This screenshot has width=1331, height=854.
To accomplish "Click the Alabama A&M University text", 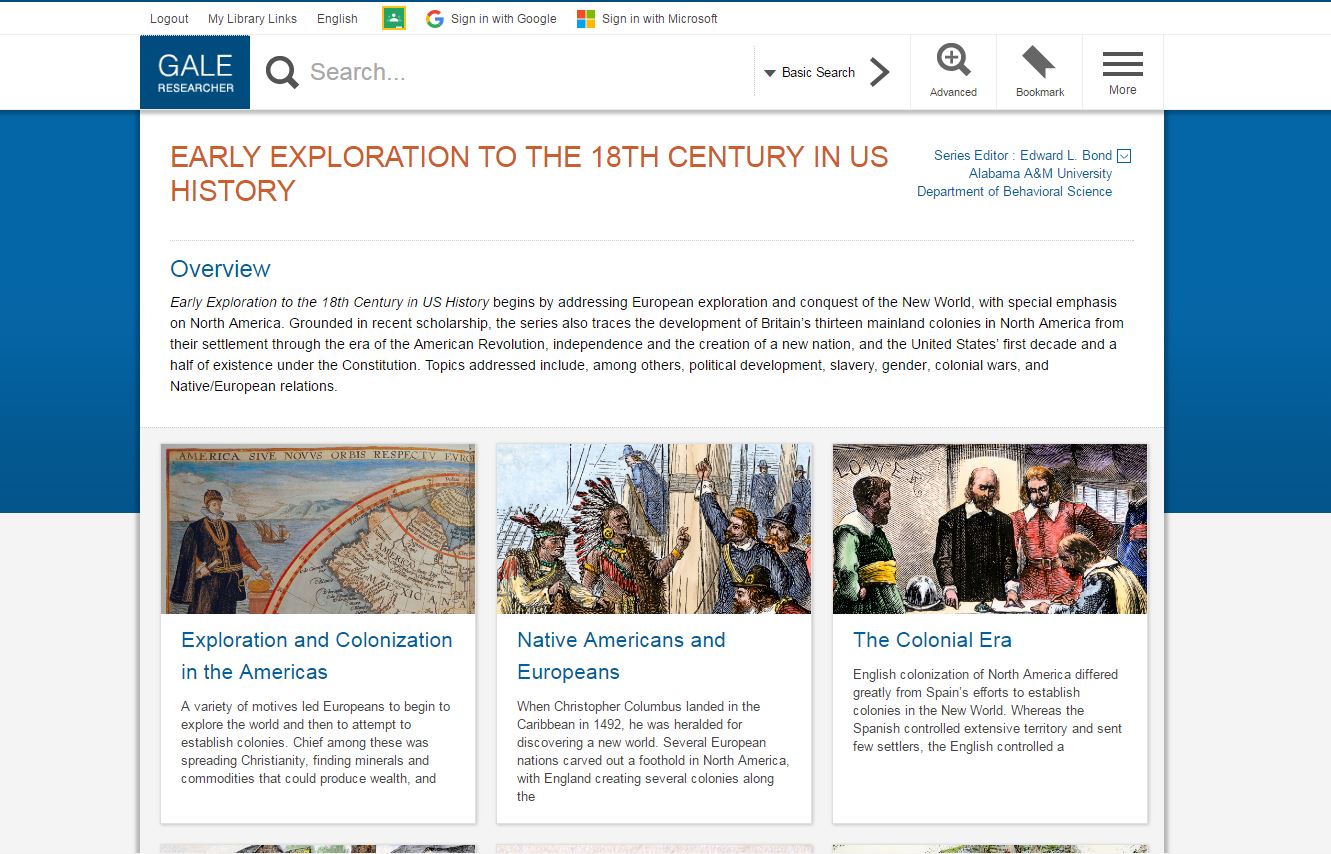I will pyautogui.click(x=1040, y=173).
